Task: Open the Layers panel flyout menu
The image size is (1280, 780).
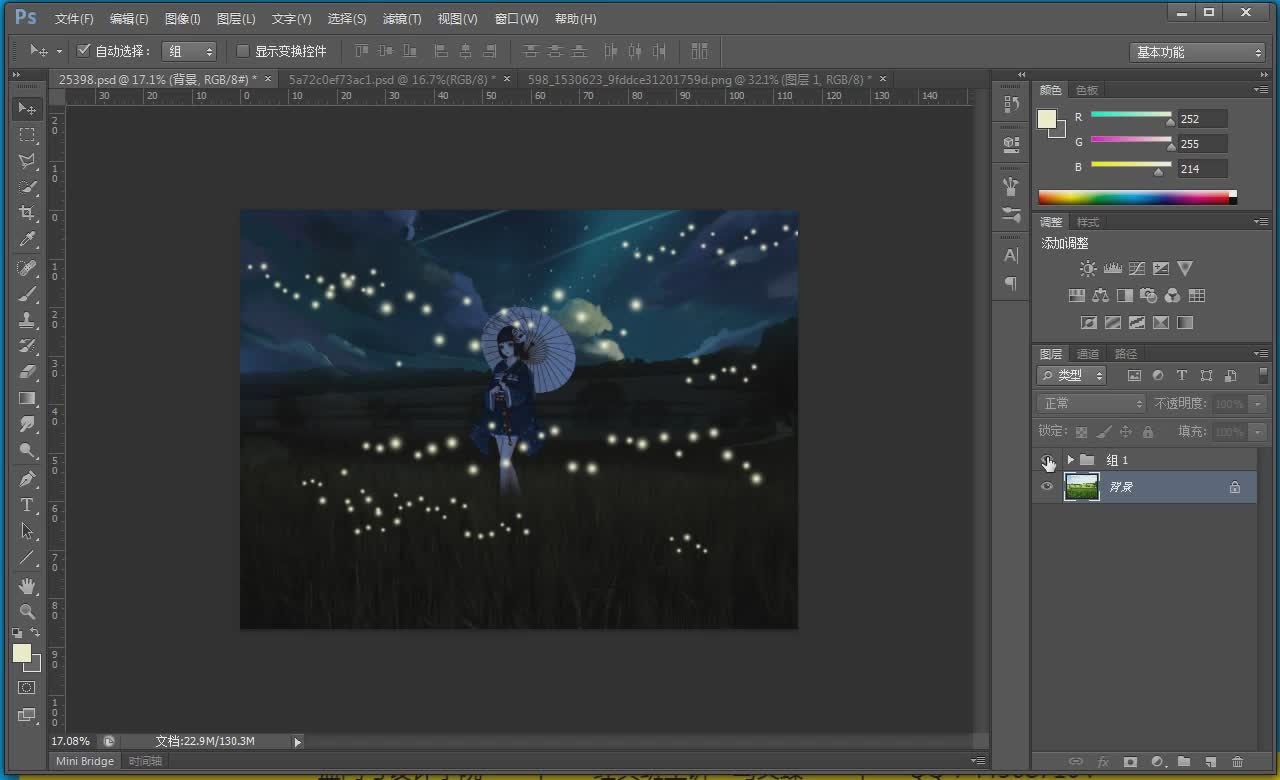Action: (x=1259, y=353)
